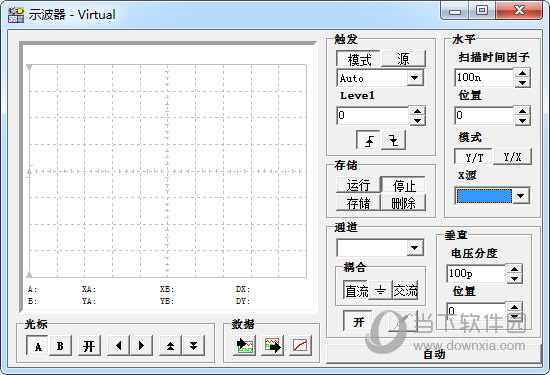
Task: Open the Auto trigger mode dropdown
Action: [414, 78]
